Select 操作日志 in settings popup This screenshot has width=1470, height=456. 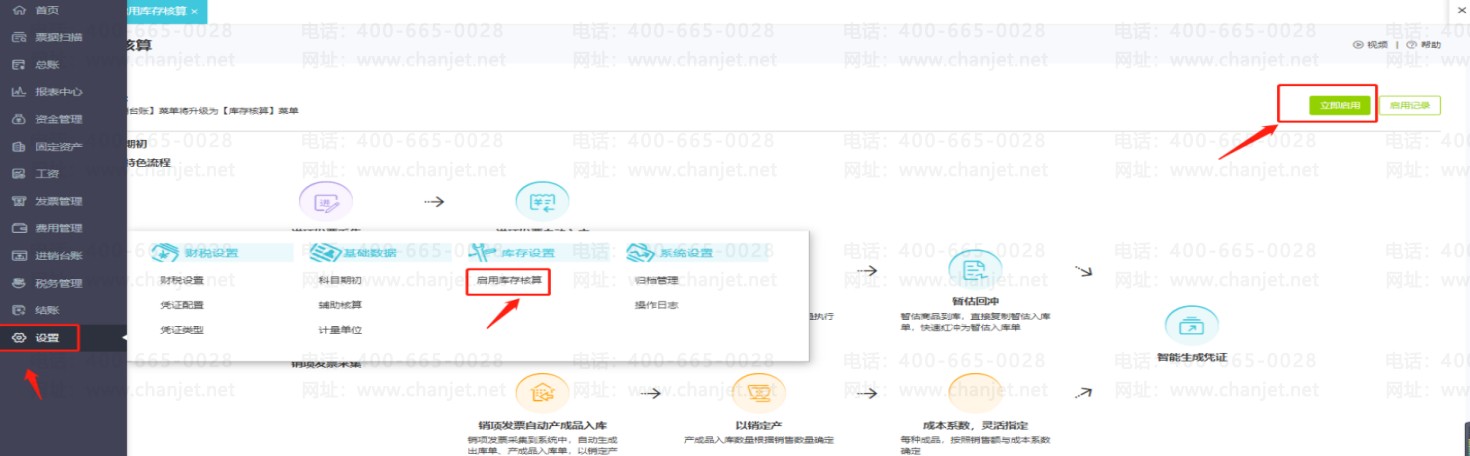click(x=656, y=305)
